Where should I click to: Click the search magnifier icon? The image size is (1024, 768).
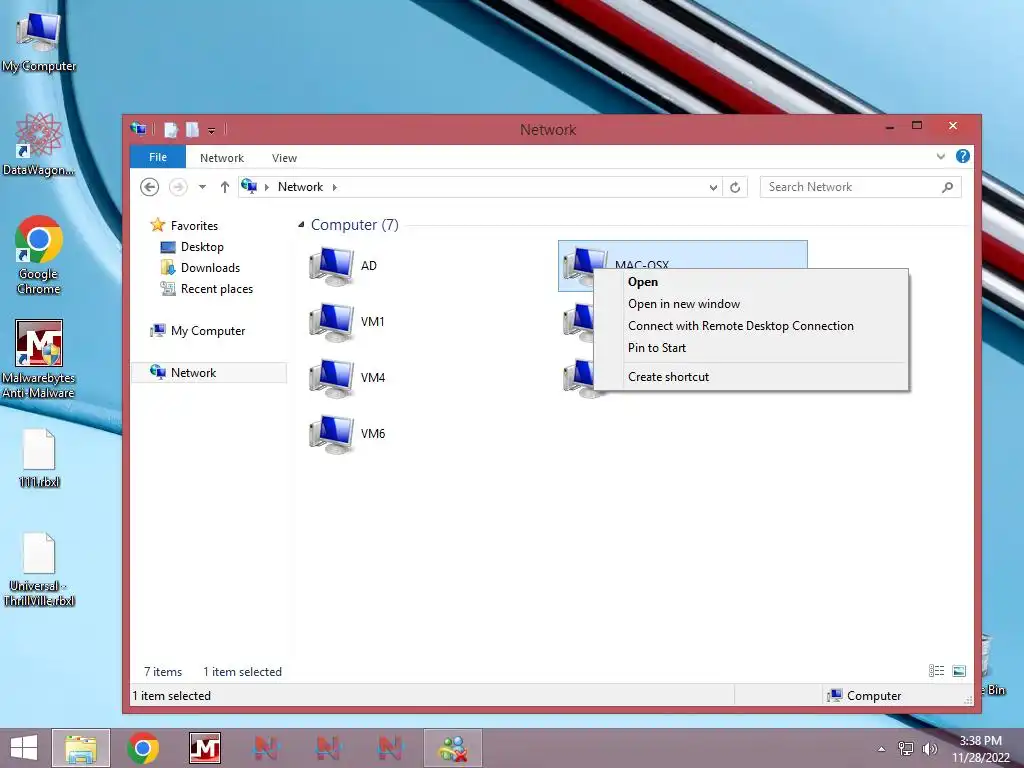pyautogui.click(x=947, y=187)
